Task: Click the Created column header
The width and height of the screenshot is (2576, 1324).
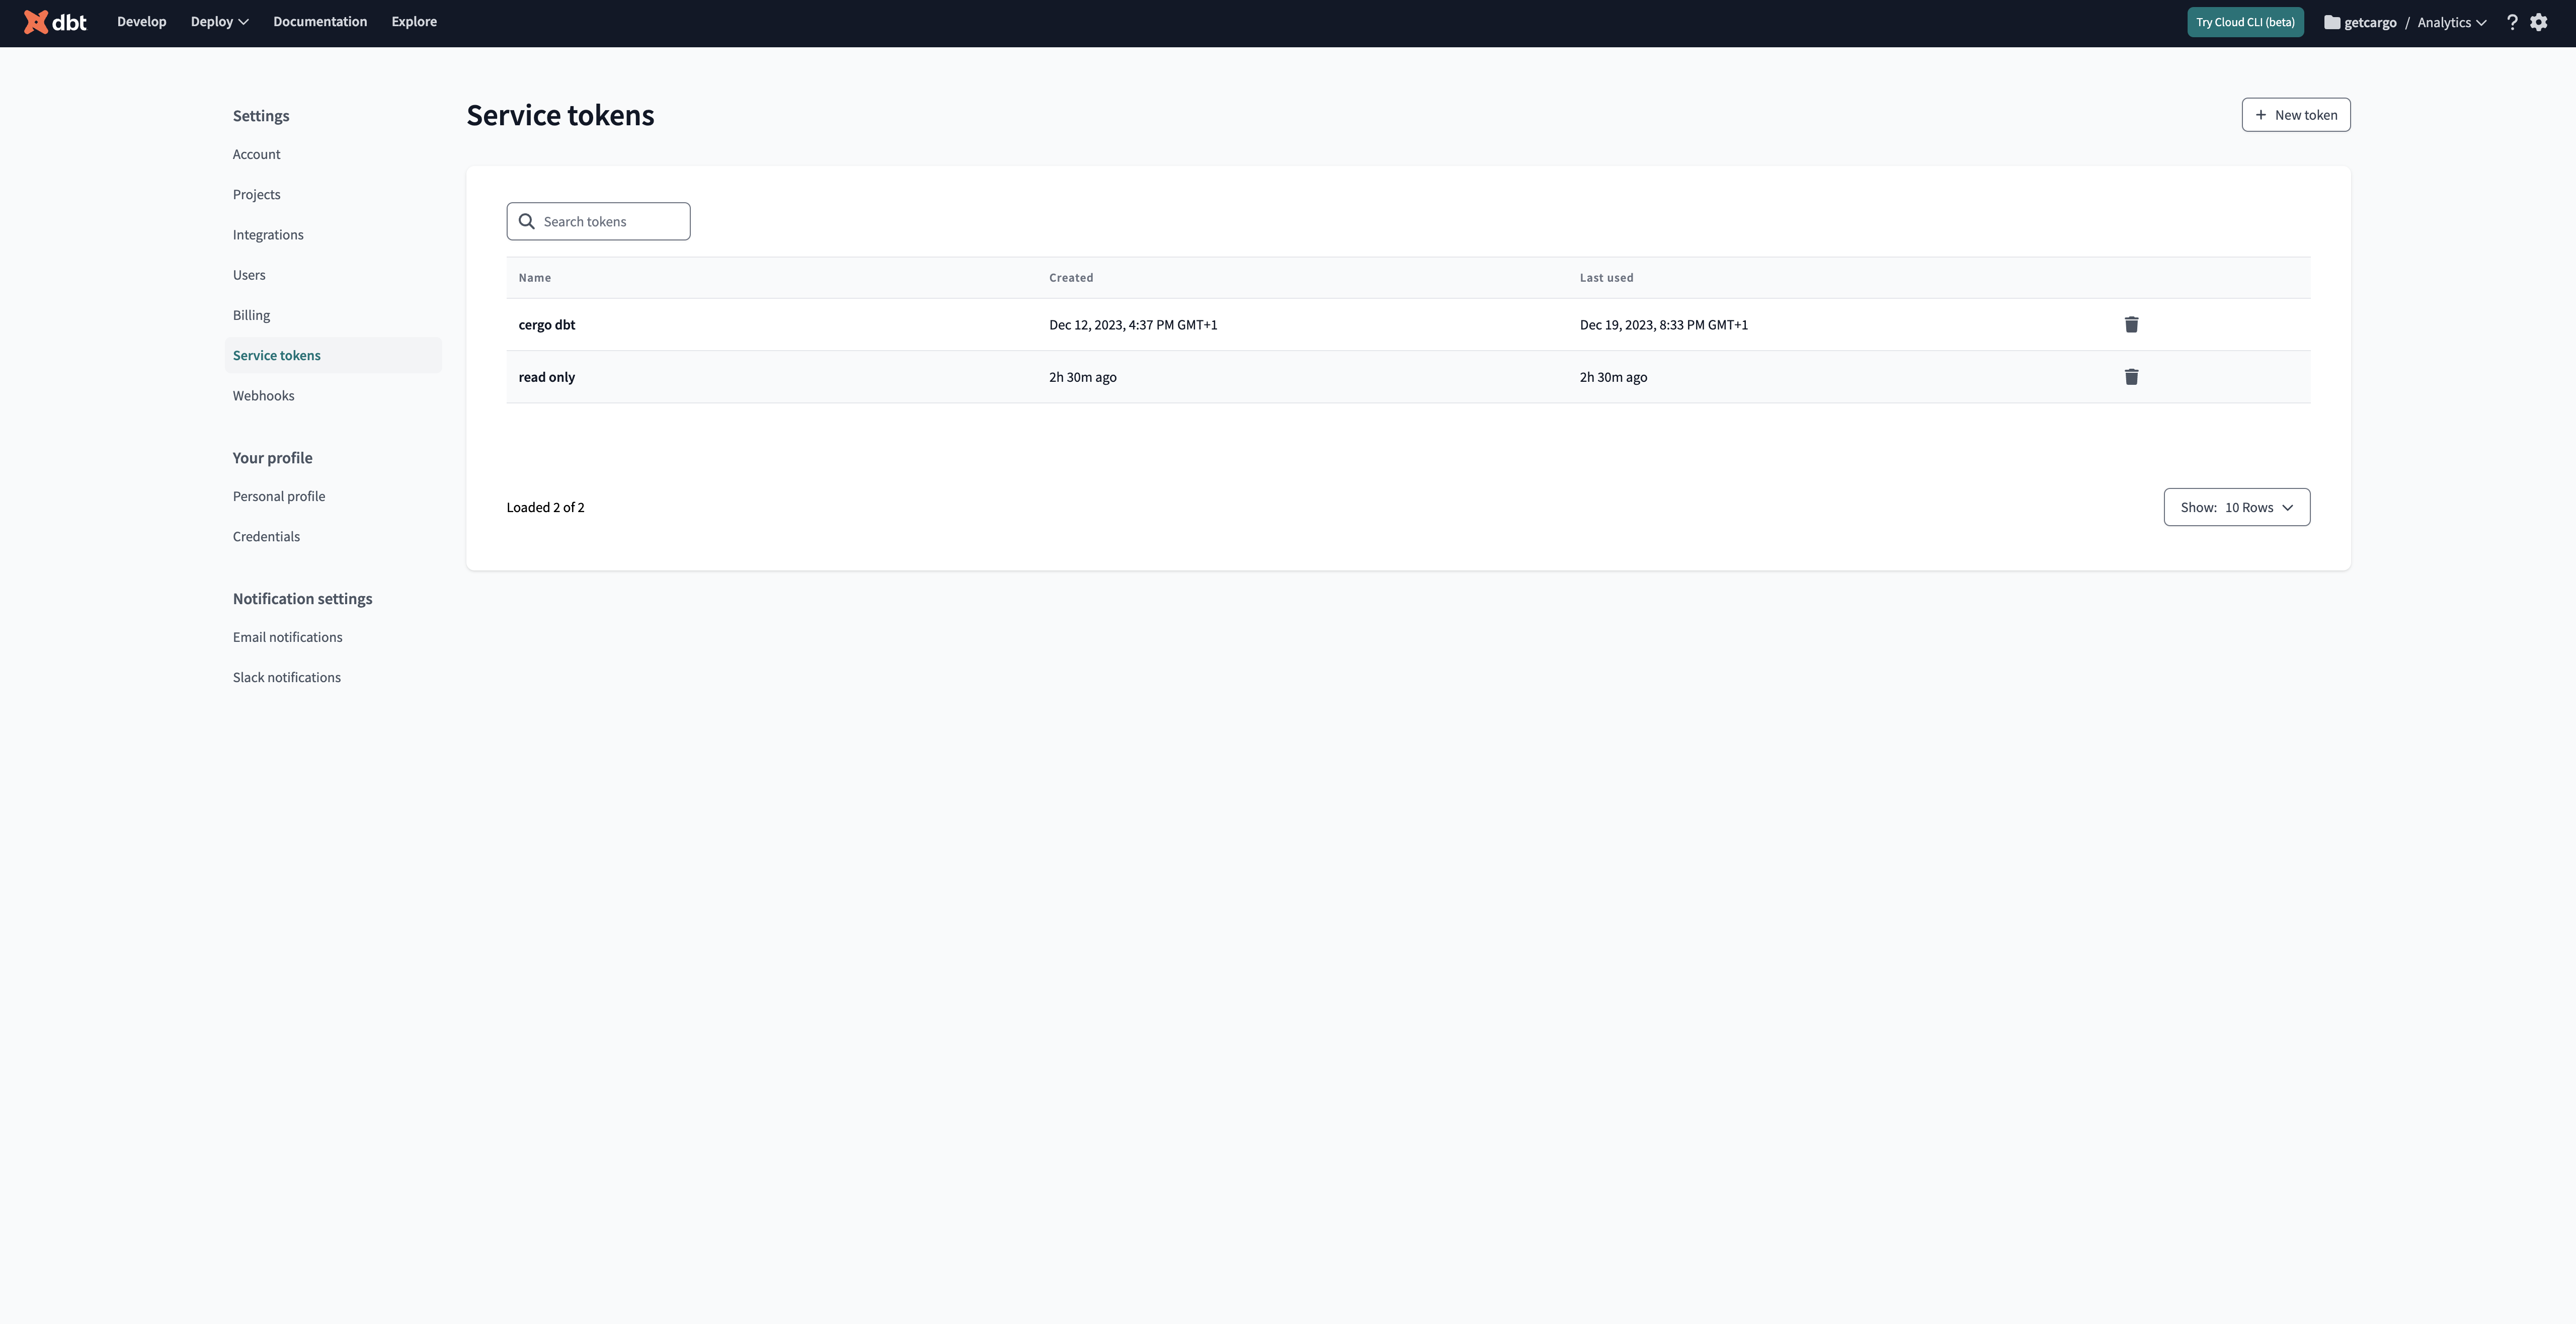Action: [x=1071, y=278]
